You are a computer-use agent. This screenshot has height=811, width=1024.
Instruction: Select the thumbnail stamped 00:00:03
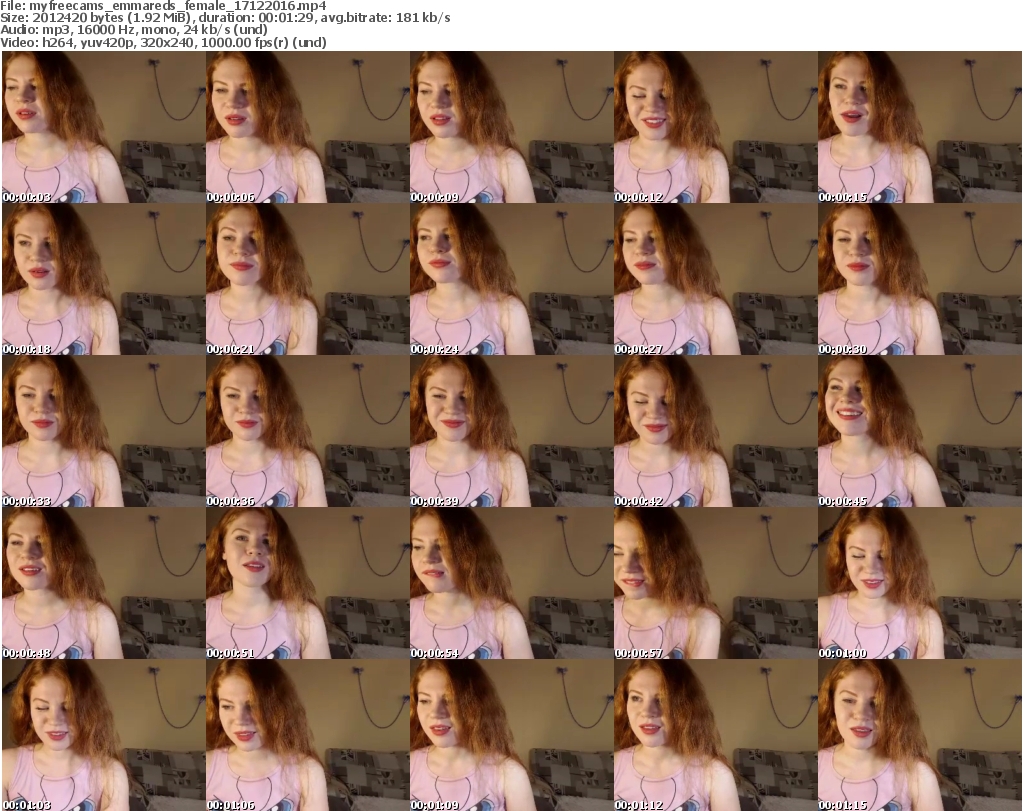pyautogui.click(x=104, y=127)
